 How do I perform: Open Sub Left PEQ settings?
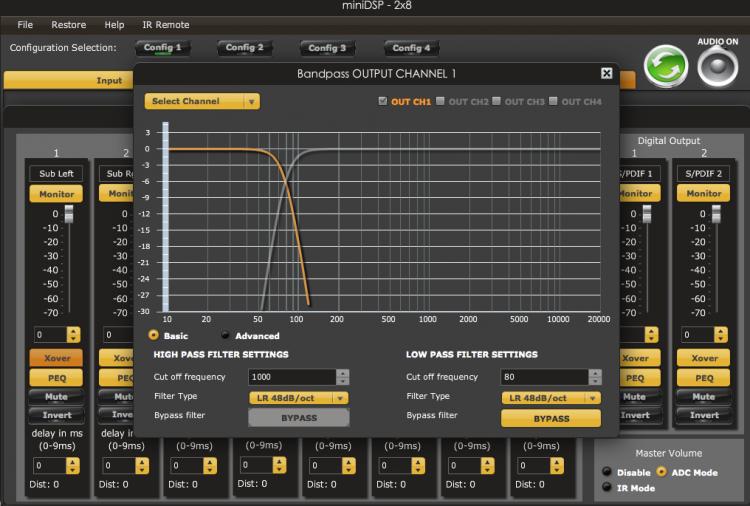click(56, 378)
